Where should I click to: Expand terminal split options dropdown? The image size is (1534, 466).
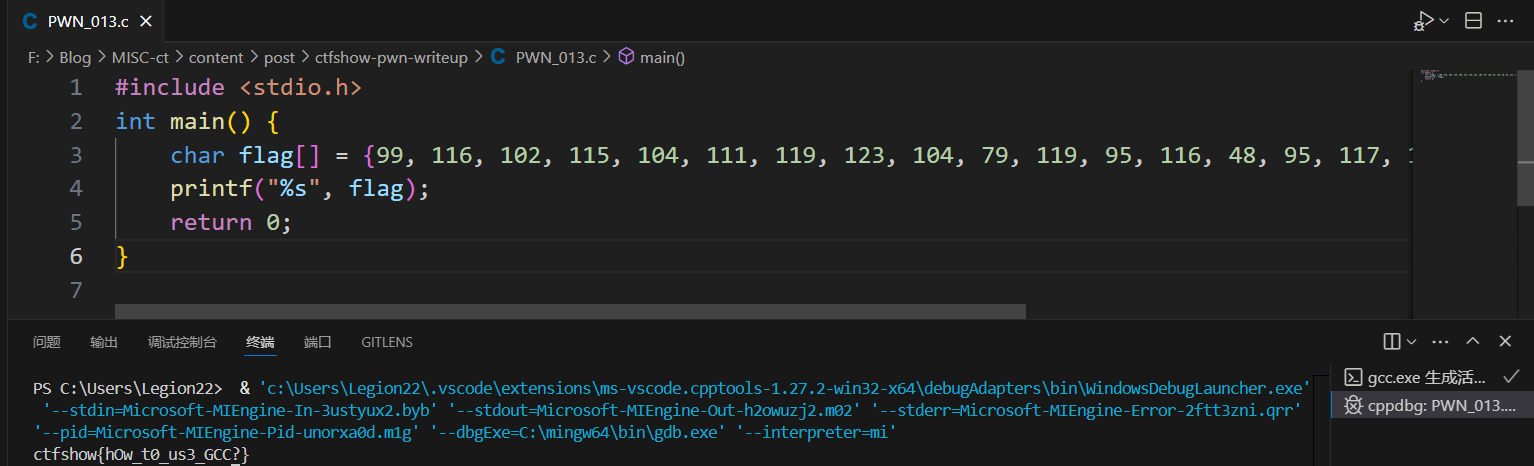tap(1412, 342)
